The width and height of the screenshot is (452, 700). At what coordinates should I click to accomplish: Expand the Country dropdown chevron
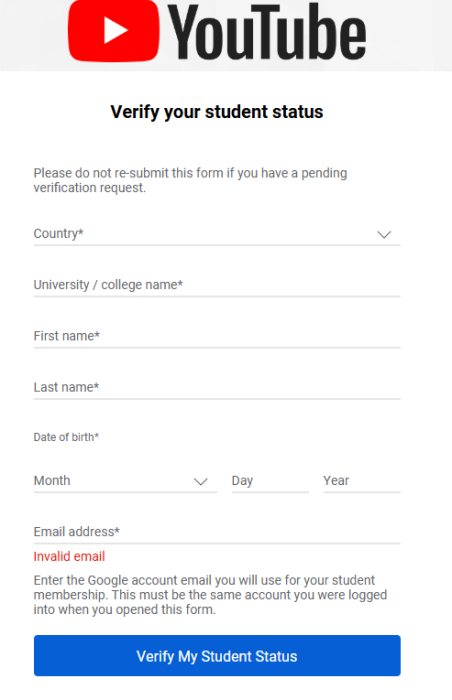[x=384, y=234]
